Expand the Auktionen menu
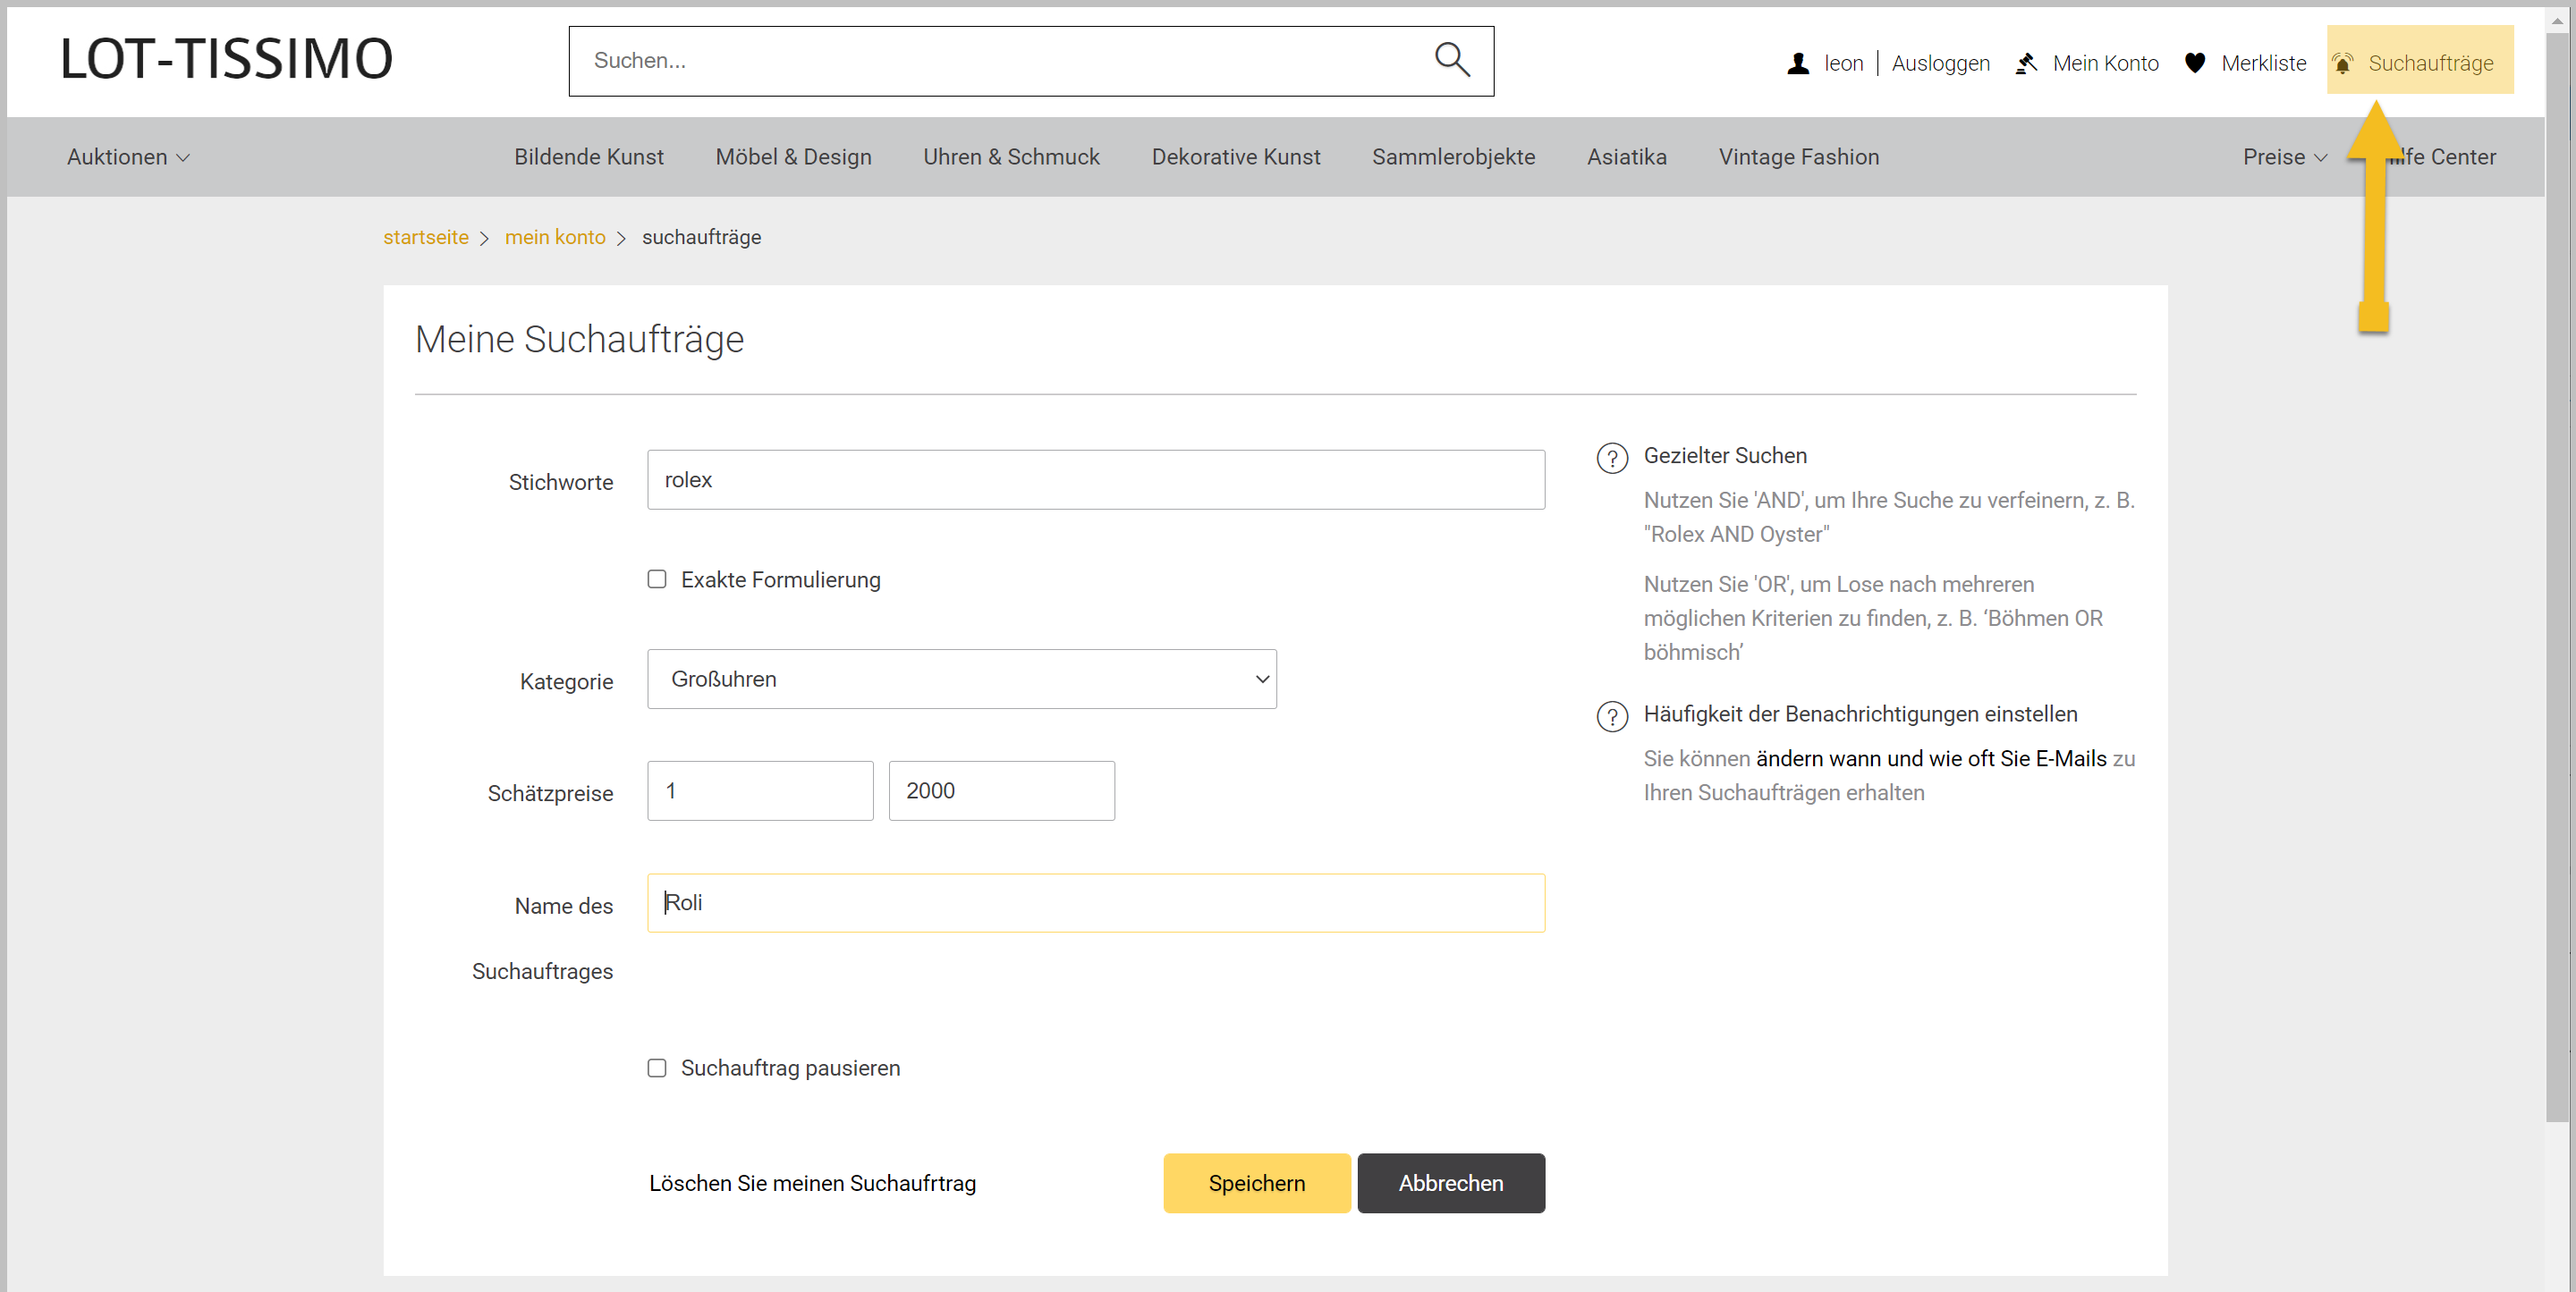The width and height of the screenshot is (2576, 1292). pyautogui.click(x=128, y=157)
